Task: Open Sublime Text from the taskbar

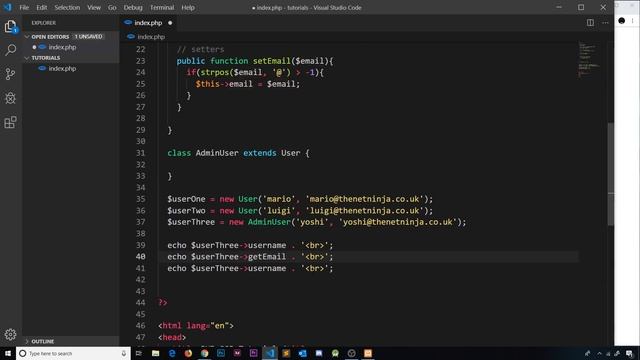Action: pyautogui.click(x=286, y=353)
